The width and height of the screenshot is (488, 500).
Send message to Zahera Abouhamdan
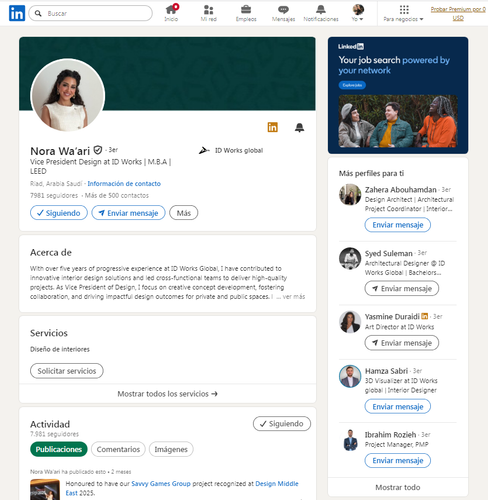[x=398, y=225]
